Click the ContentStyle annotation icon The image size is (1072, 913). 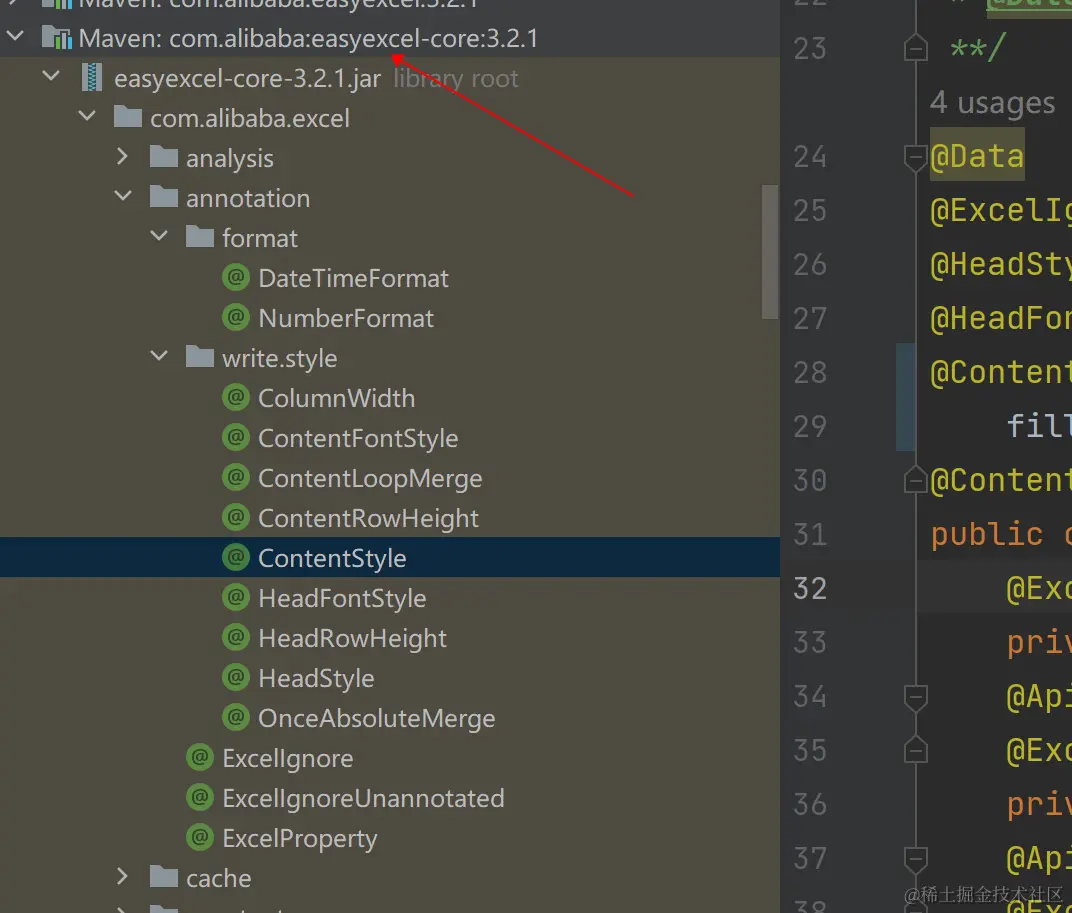coord(236,558)
